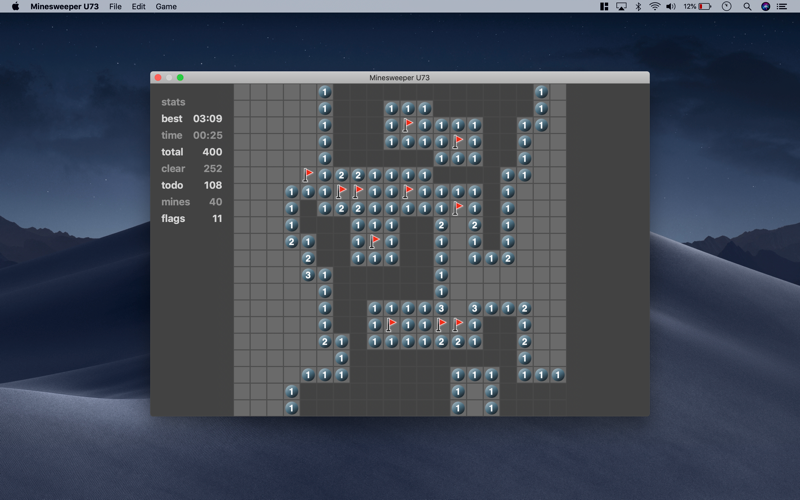The height and width of the screenshot is (500, 800).
Task: Open the Apple menu
Action: coord(15,6)
